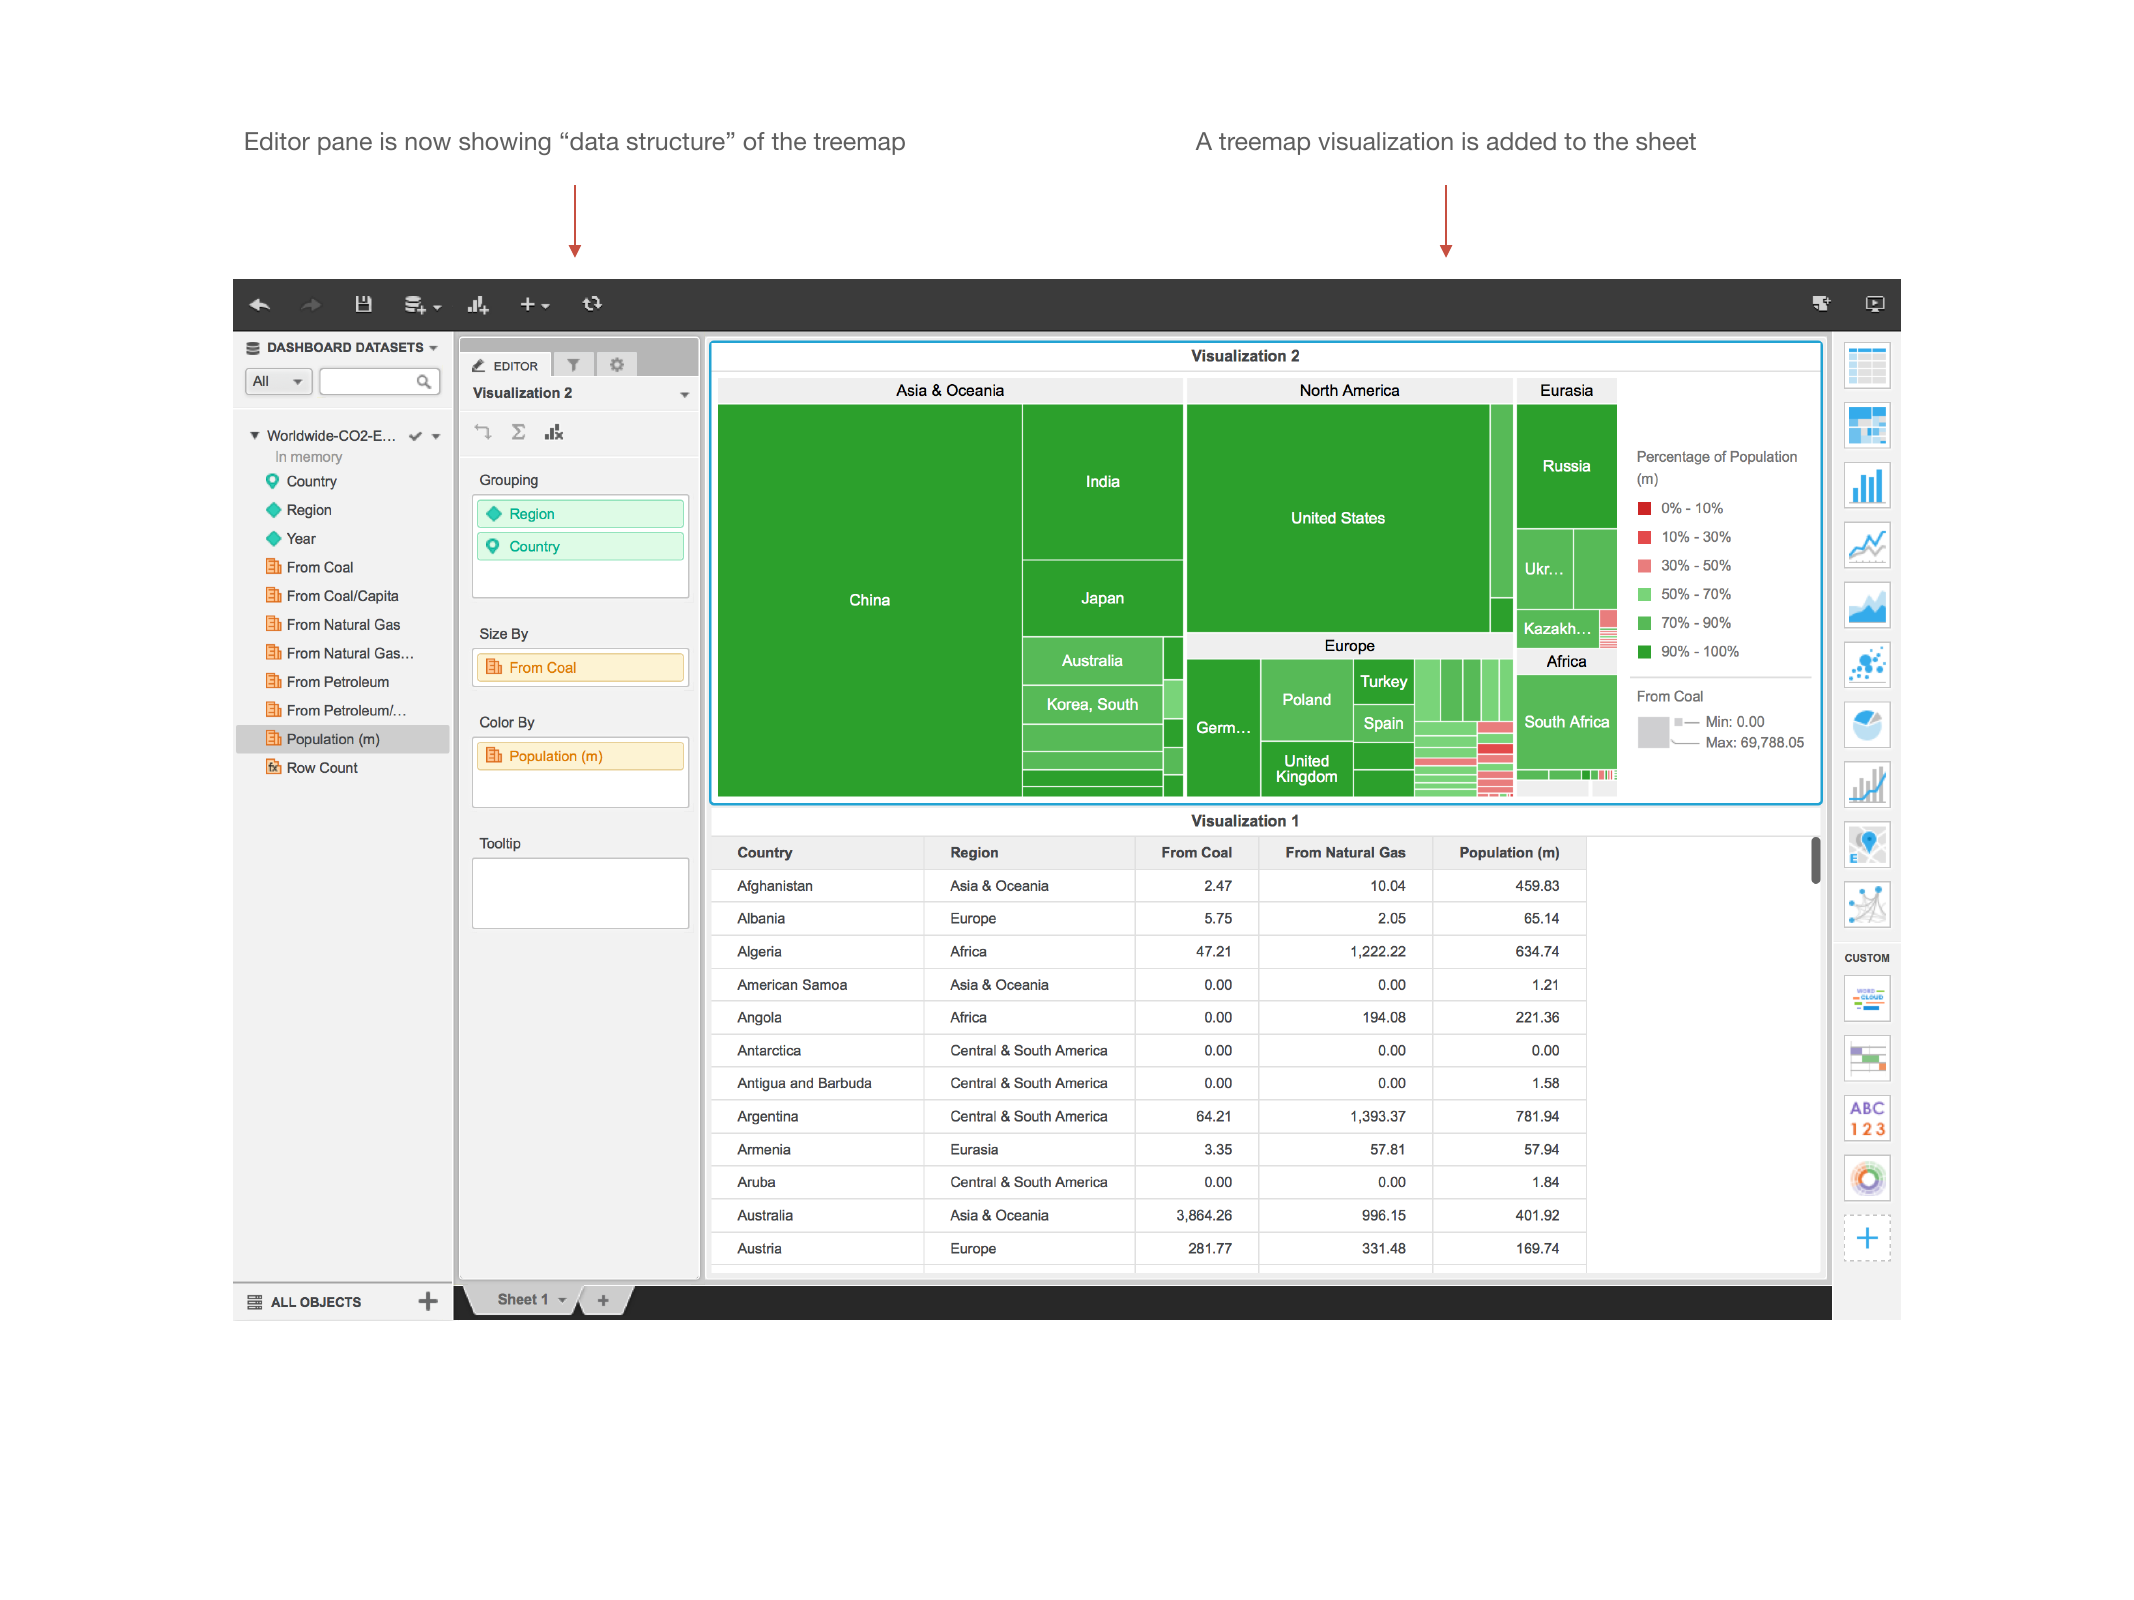Click the redo arrow in top toolbar
Image resolution: width=2134 pixels, height=1600 pixels.
pyautogui.click(x=311, y=304)
